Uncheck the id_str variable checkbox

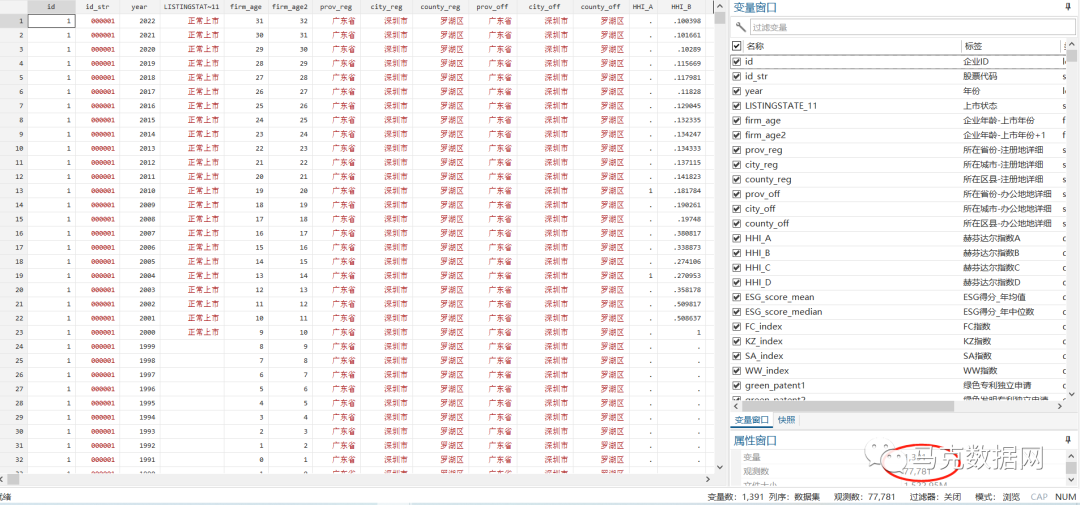(x=736, y=76)
